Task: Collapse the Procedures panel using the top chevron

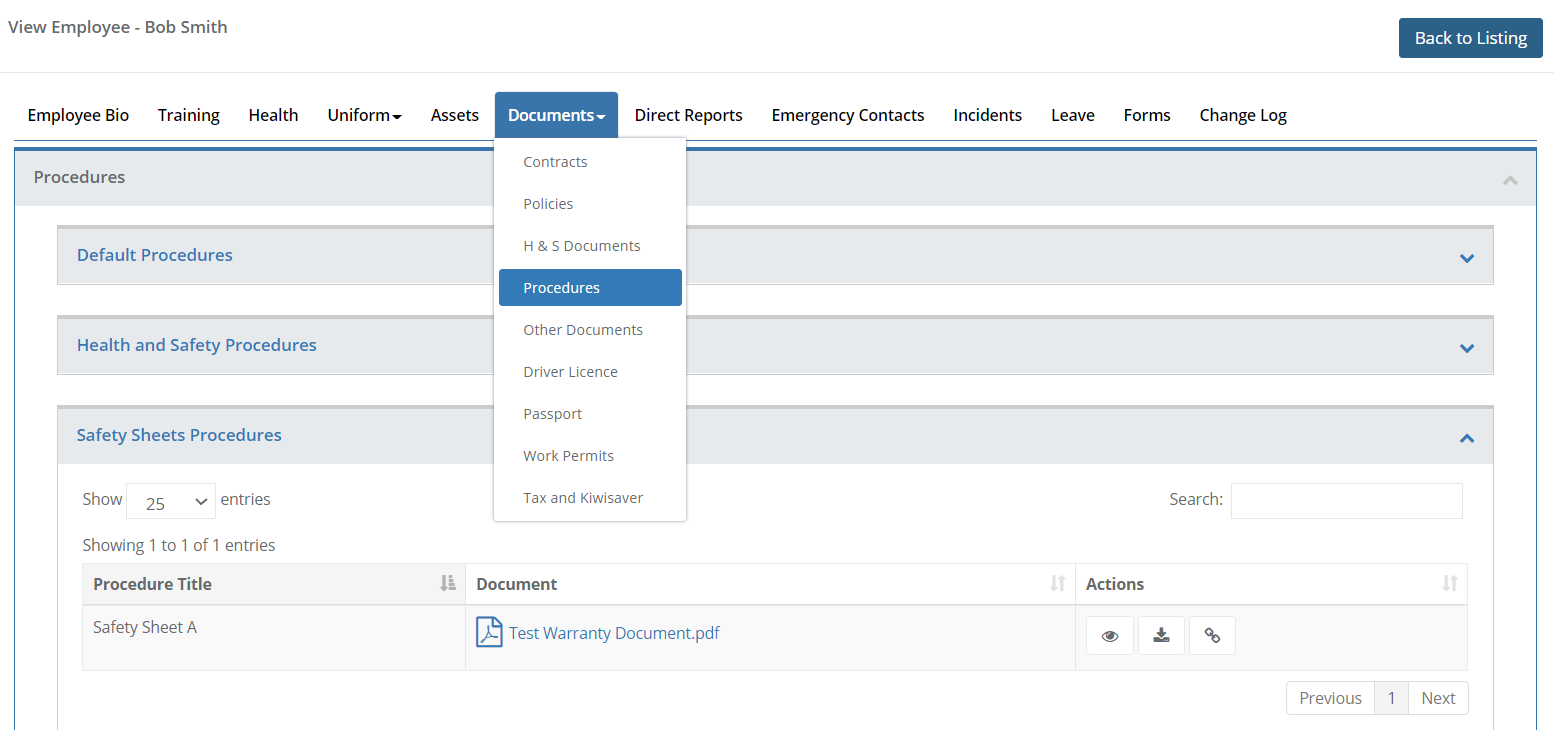Action: [x=1510, y=180]
